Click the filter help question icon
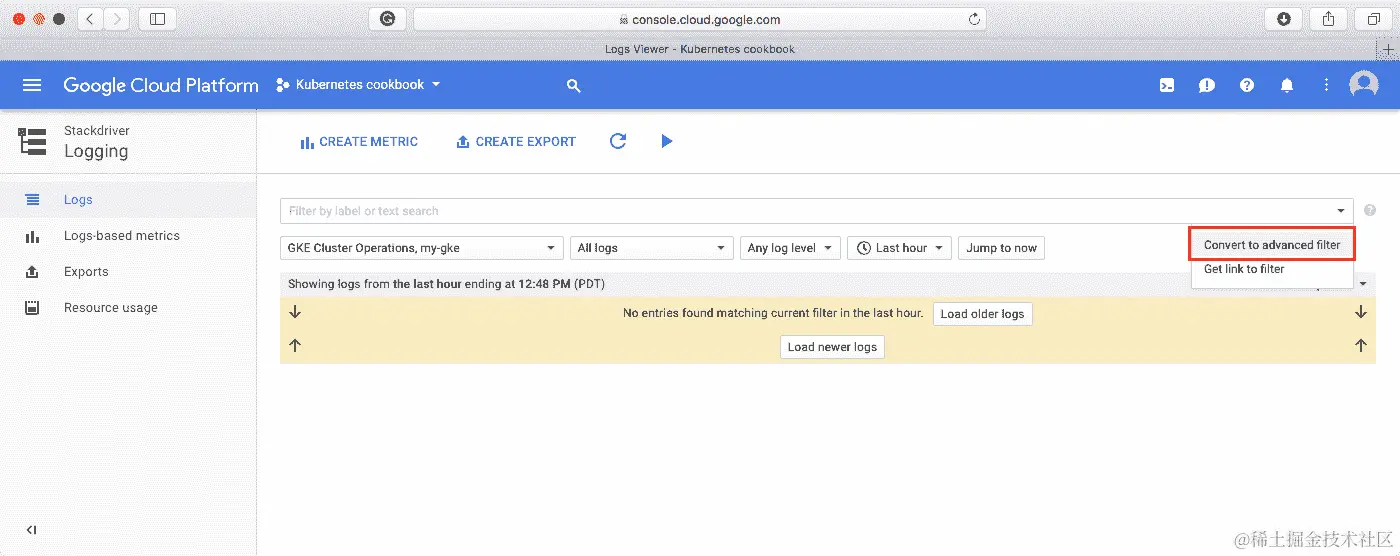This screenshot has width=1400, height=556. [x=1370, y=210]
